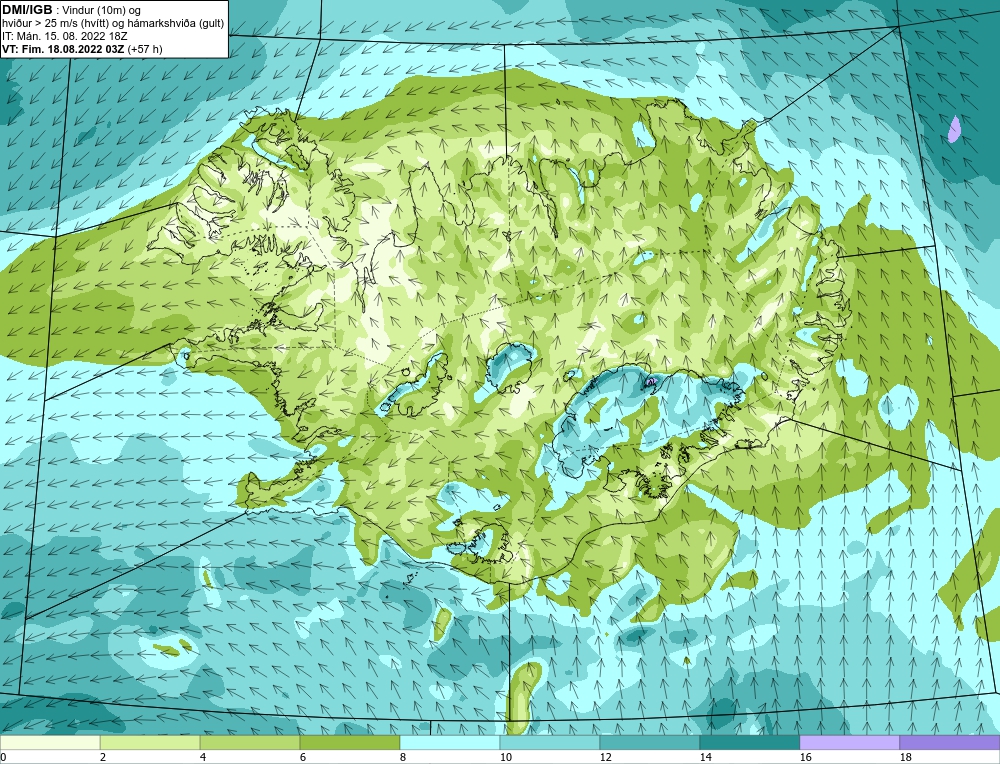
Task: Click the '14' label on the scale
Action: tap(705, 758)
